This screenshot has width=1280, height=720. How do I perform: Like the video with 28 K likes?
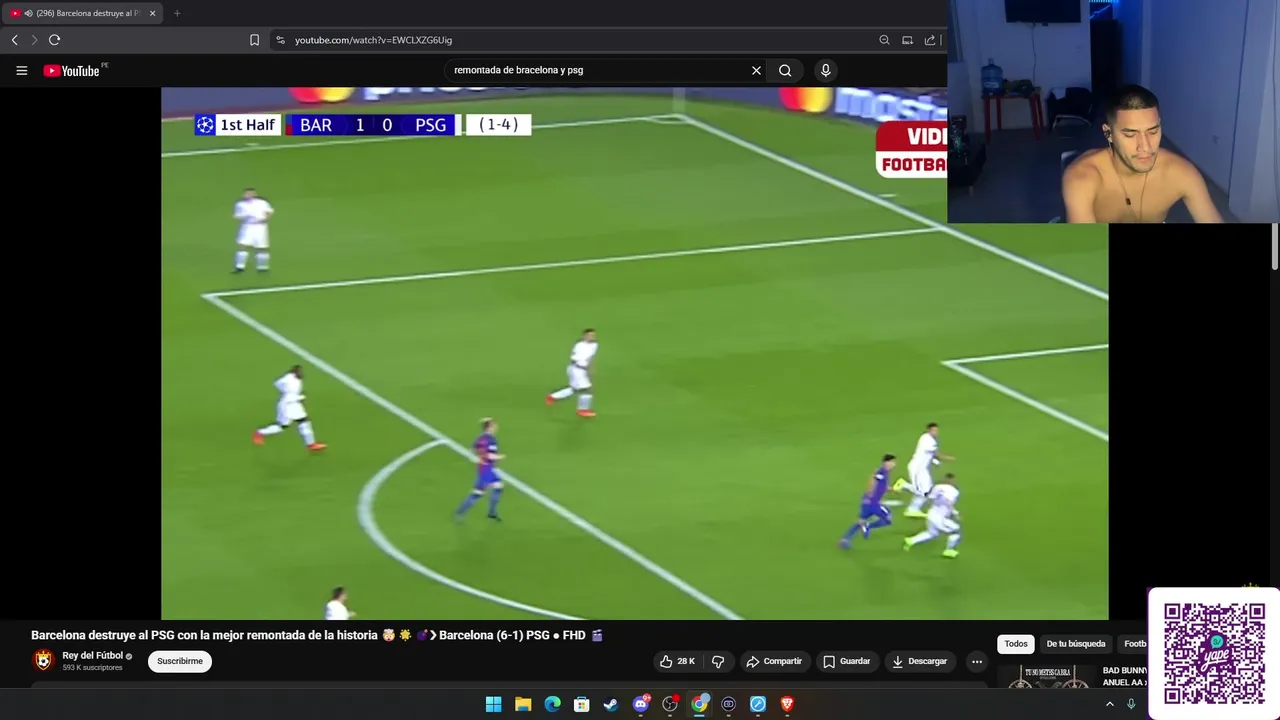coord(677,661)
